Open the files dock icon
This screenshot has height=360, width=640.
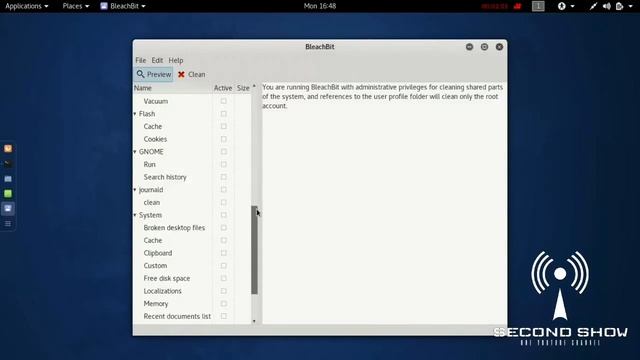point(8,179)
